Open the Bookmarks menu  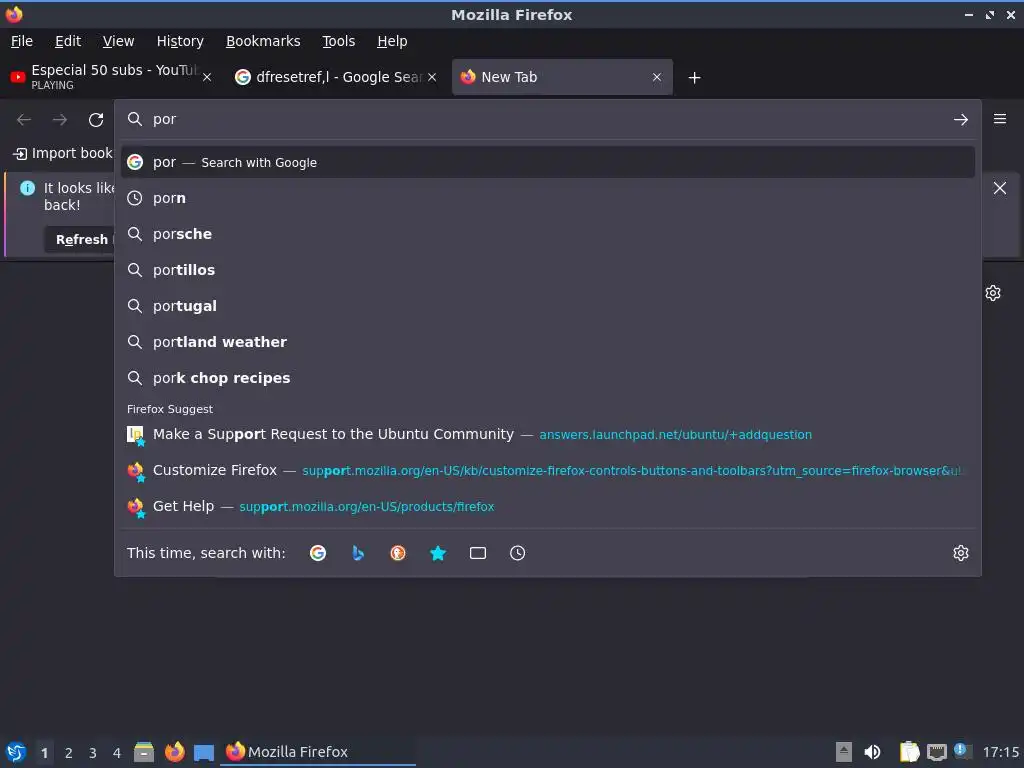[263, 41]
